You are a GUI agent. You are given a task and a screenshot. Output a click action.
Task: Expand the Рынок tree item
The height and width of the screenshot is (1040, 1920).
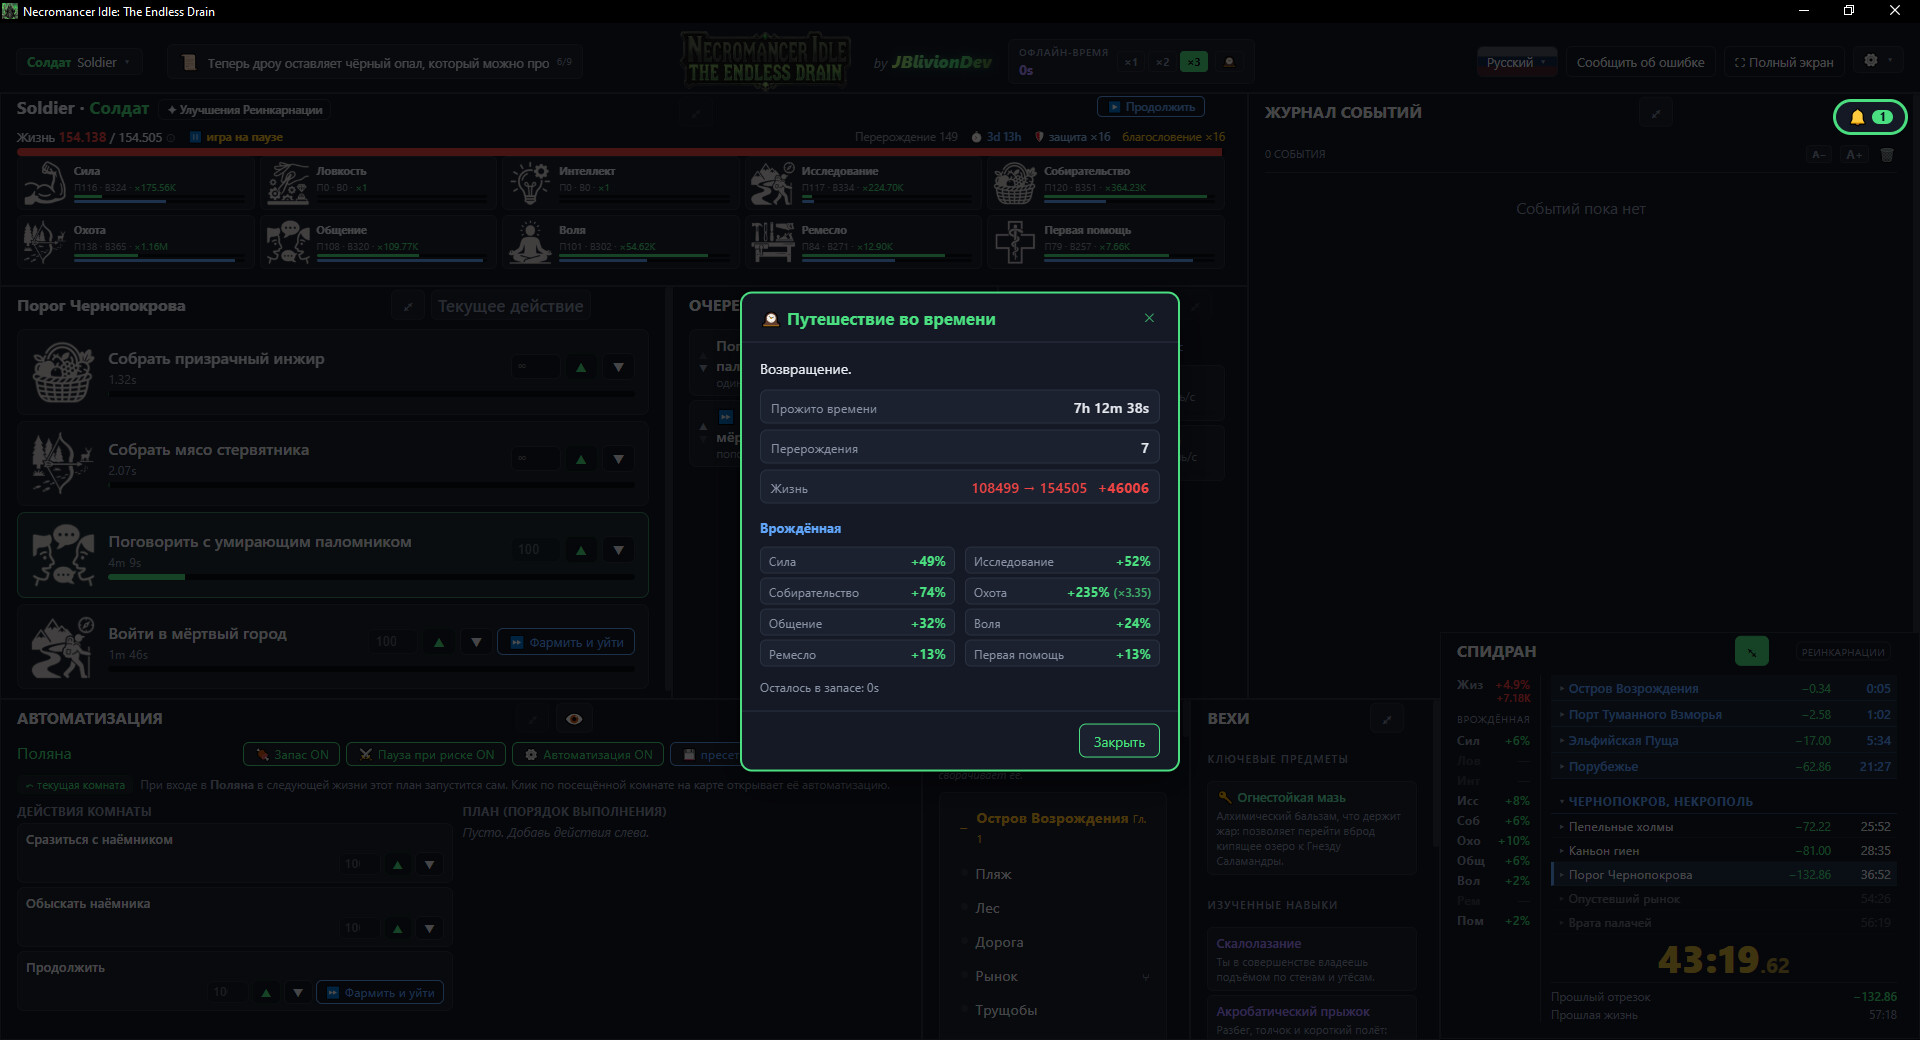1145,977
